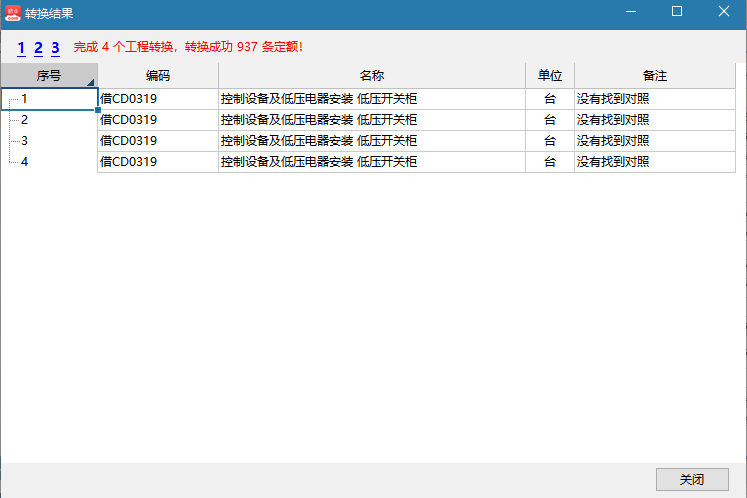Select tree row number 3
This screenshot has height=498, width=747.
[x=25, y=141]
